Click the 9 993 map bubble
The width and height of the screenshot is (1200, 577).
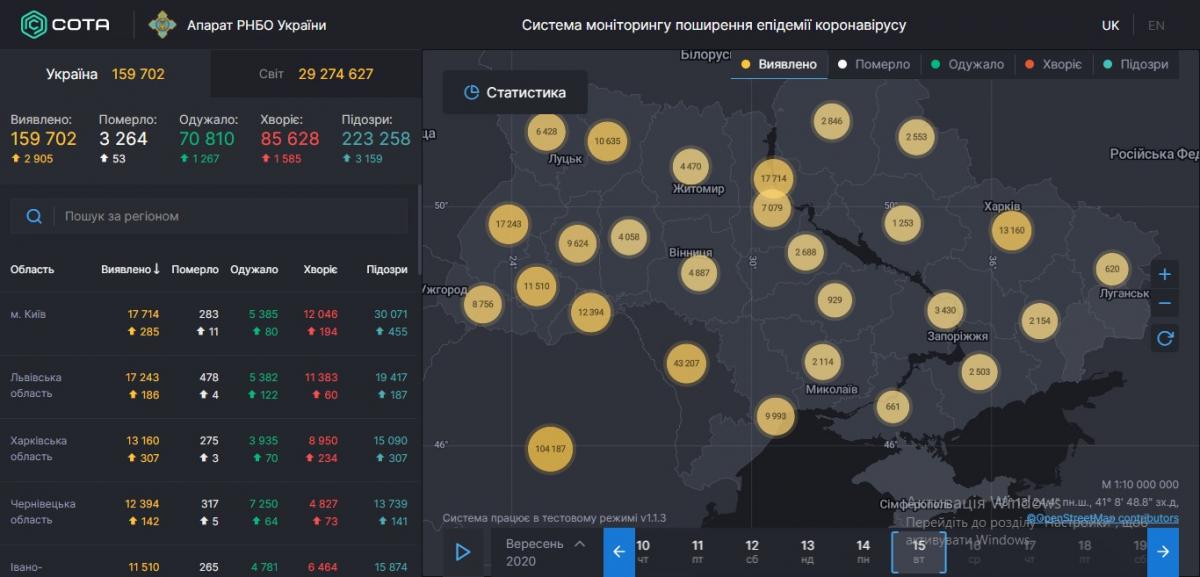775,416
